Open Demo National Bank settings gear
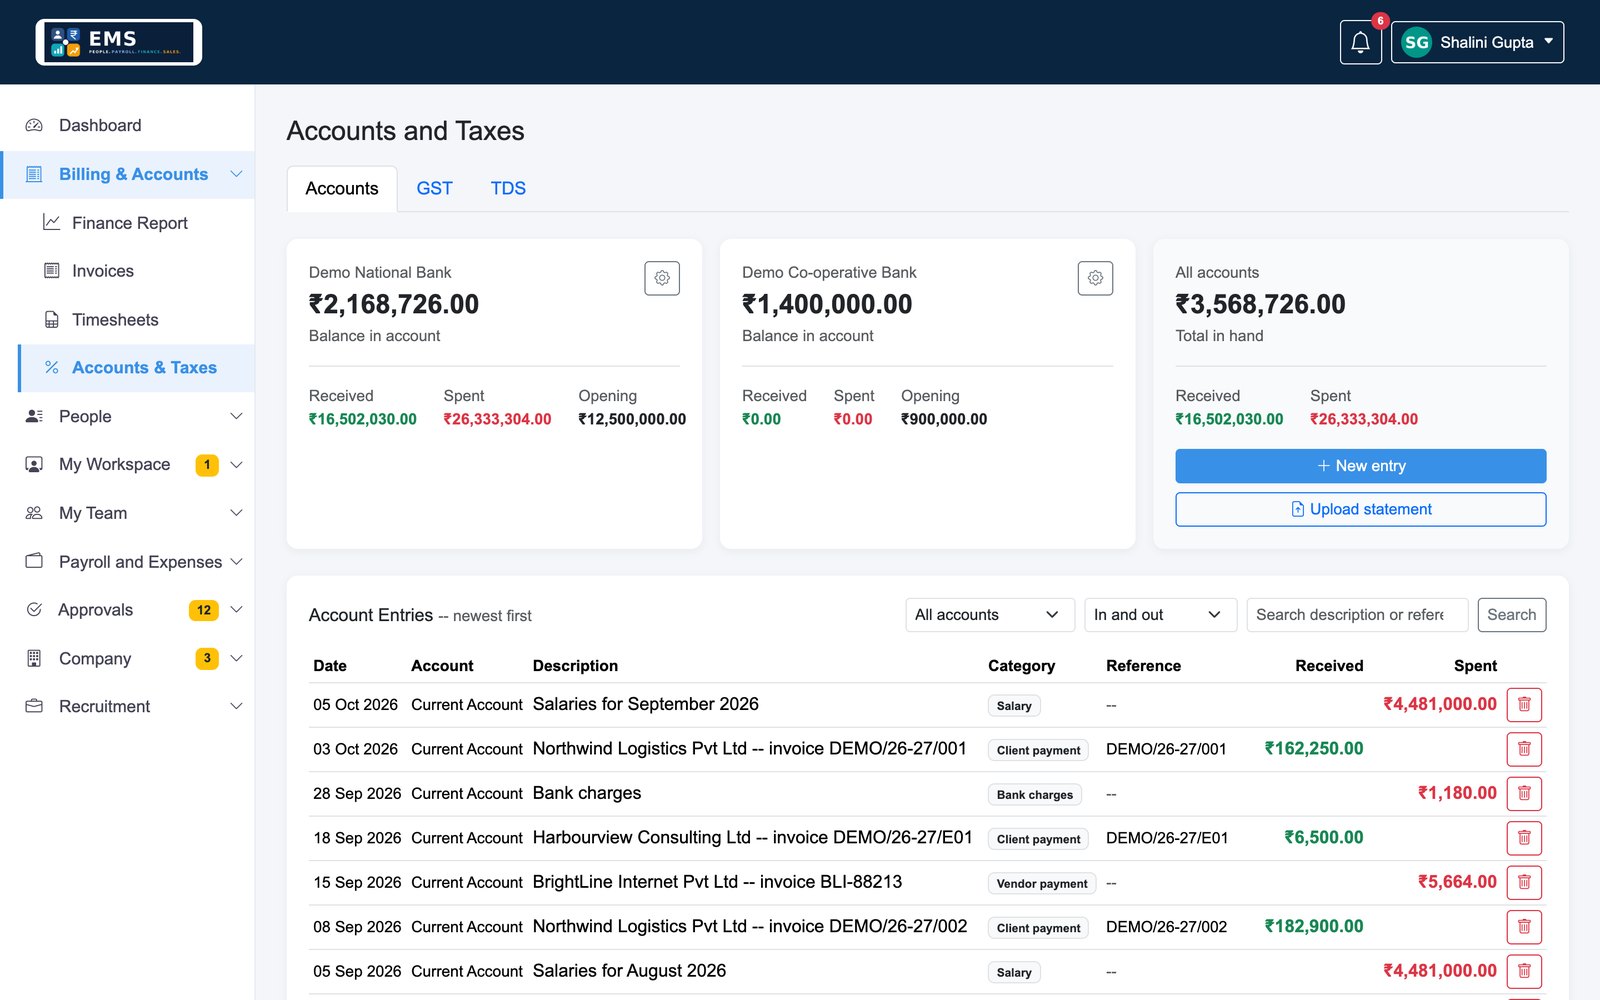 662,278
